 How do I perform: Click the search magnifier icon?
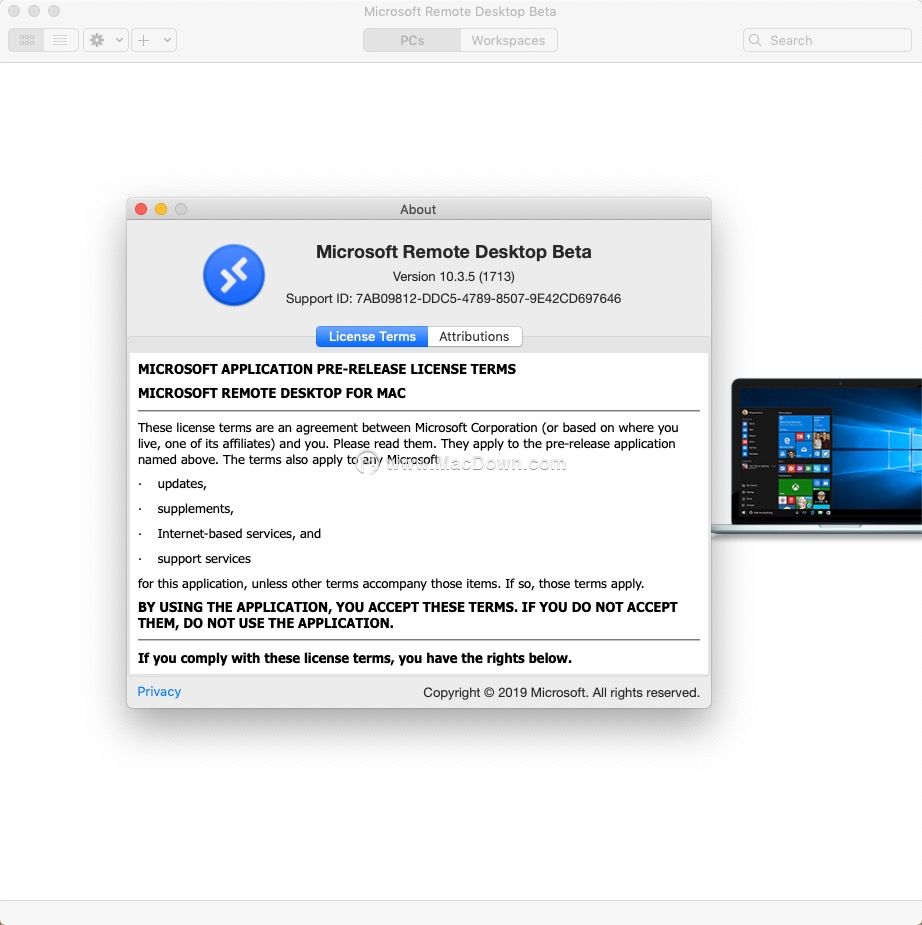(756, 41)
